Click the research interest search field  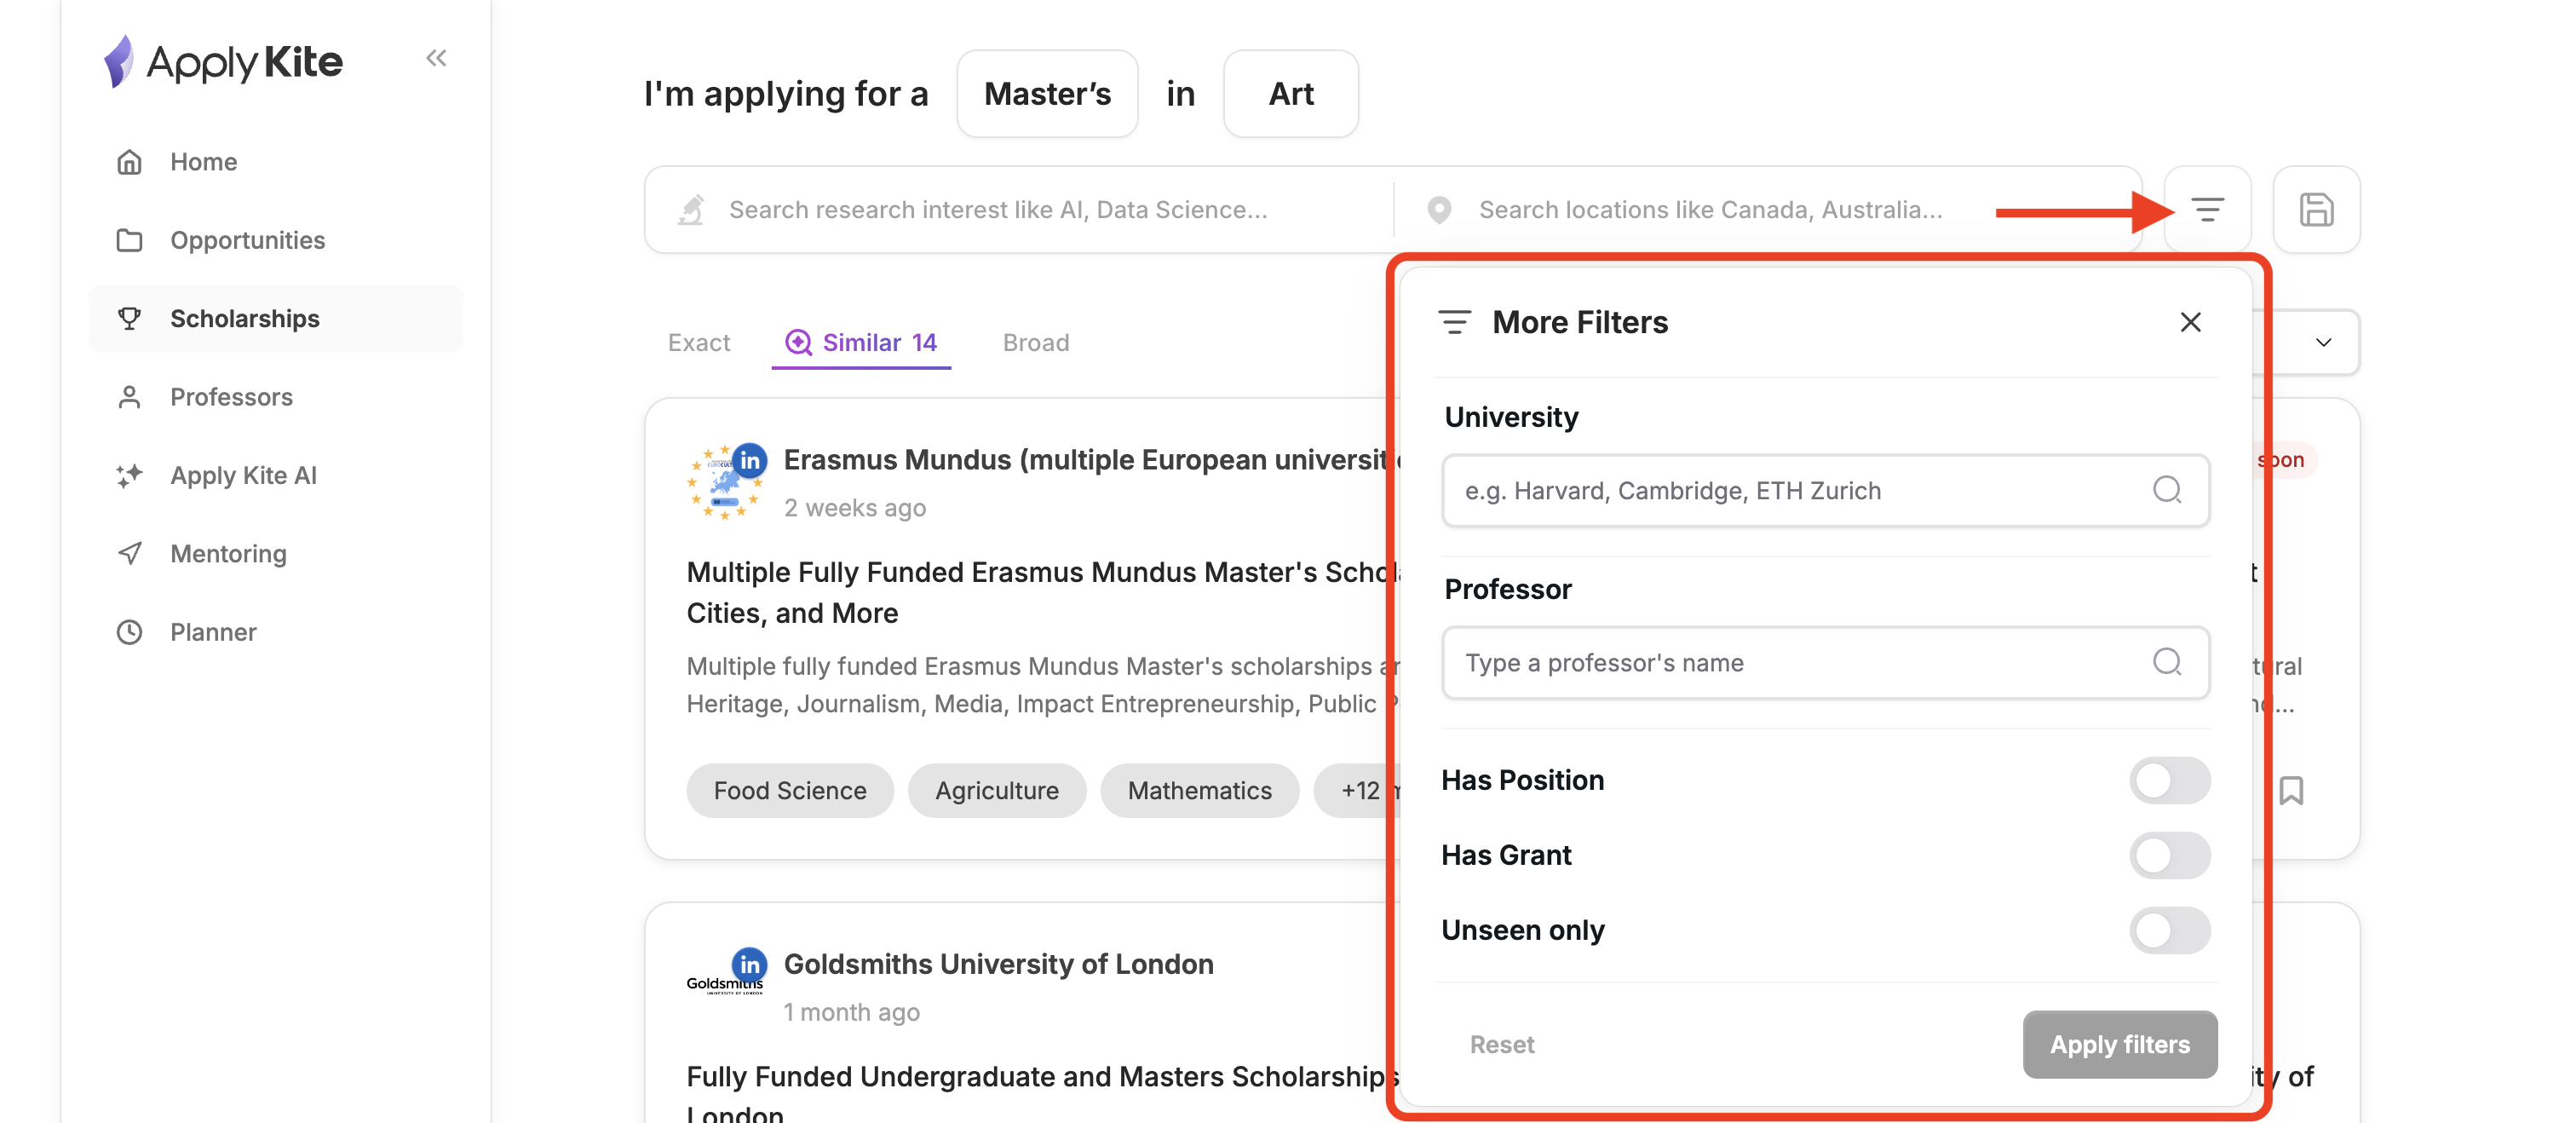(x=1000, y=210)
